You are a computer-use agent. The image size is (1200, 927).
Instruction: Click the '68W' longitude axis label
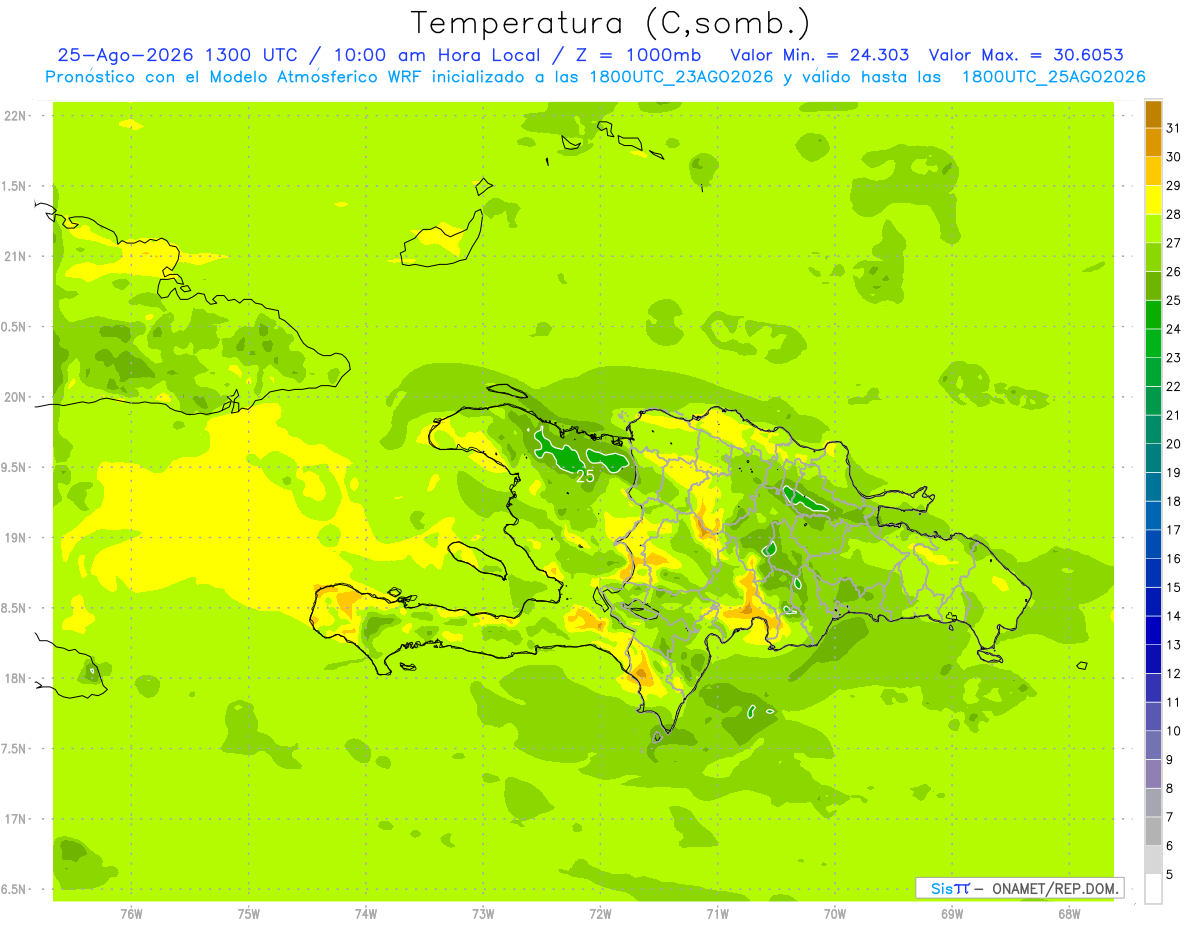tap(1069, 913)
